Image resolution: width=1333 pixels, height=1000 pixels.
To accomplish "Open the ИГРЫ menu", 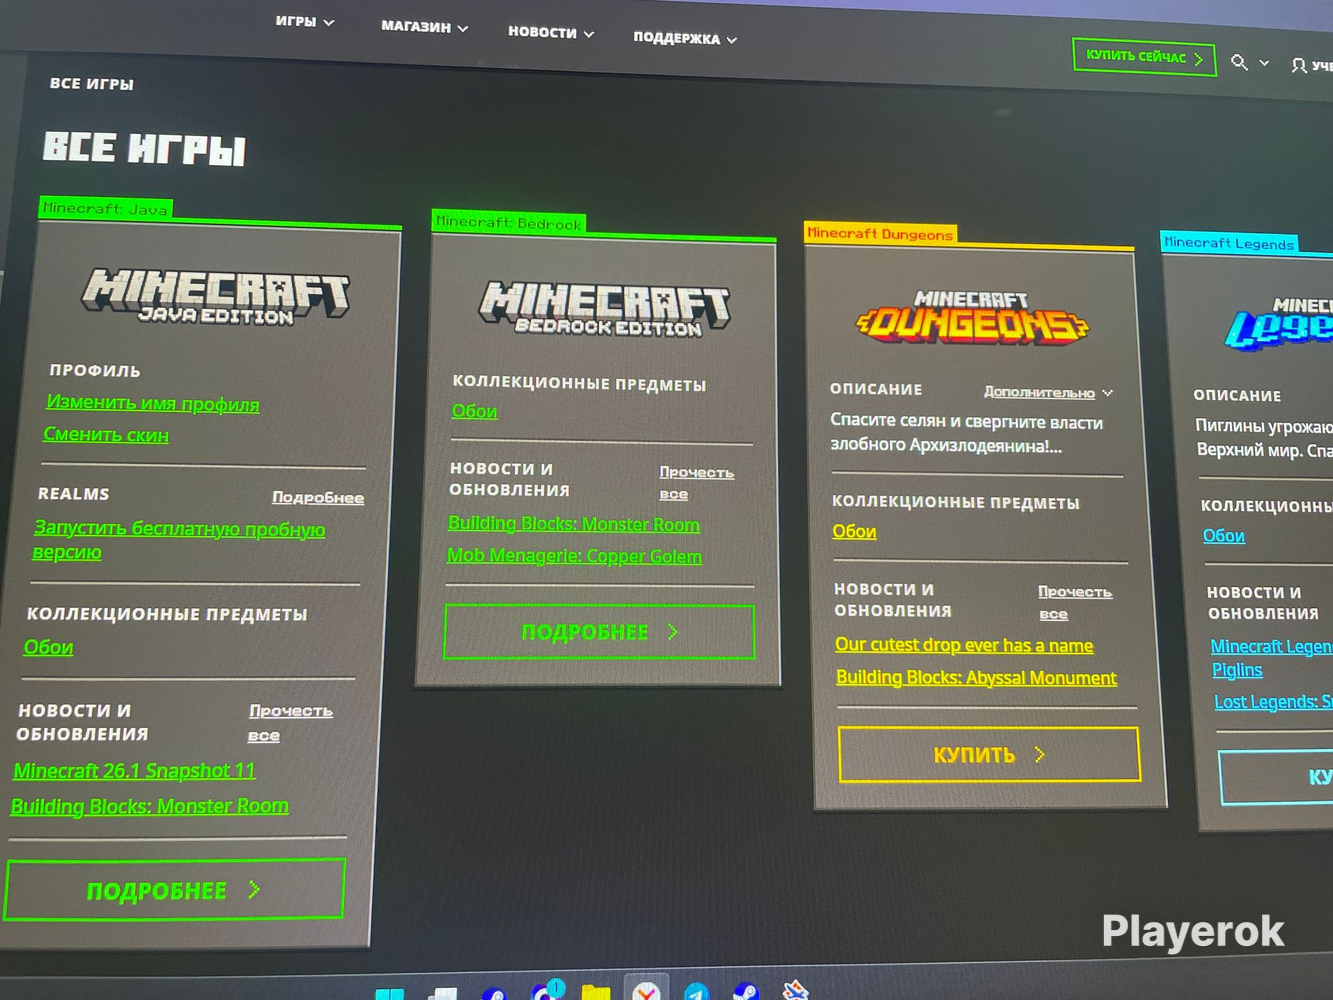I will 305,21.
